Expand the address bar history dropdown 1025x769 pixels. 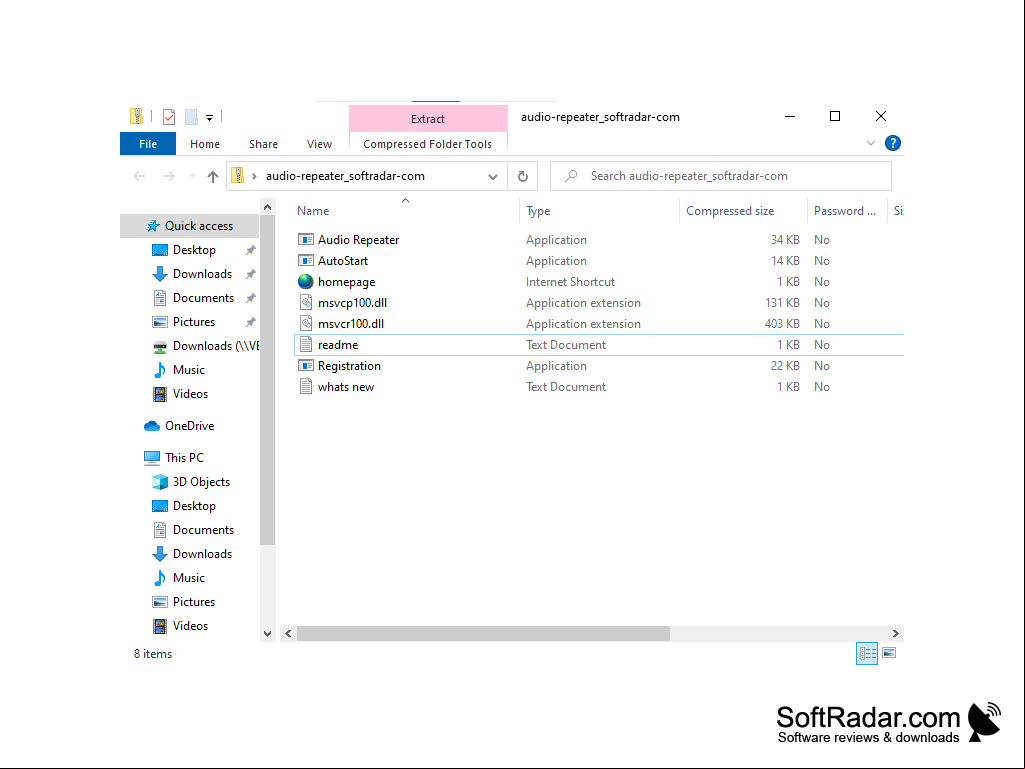click(493, 177)
